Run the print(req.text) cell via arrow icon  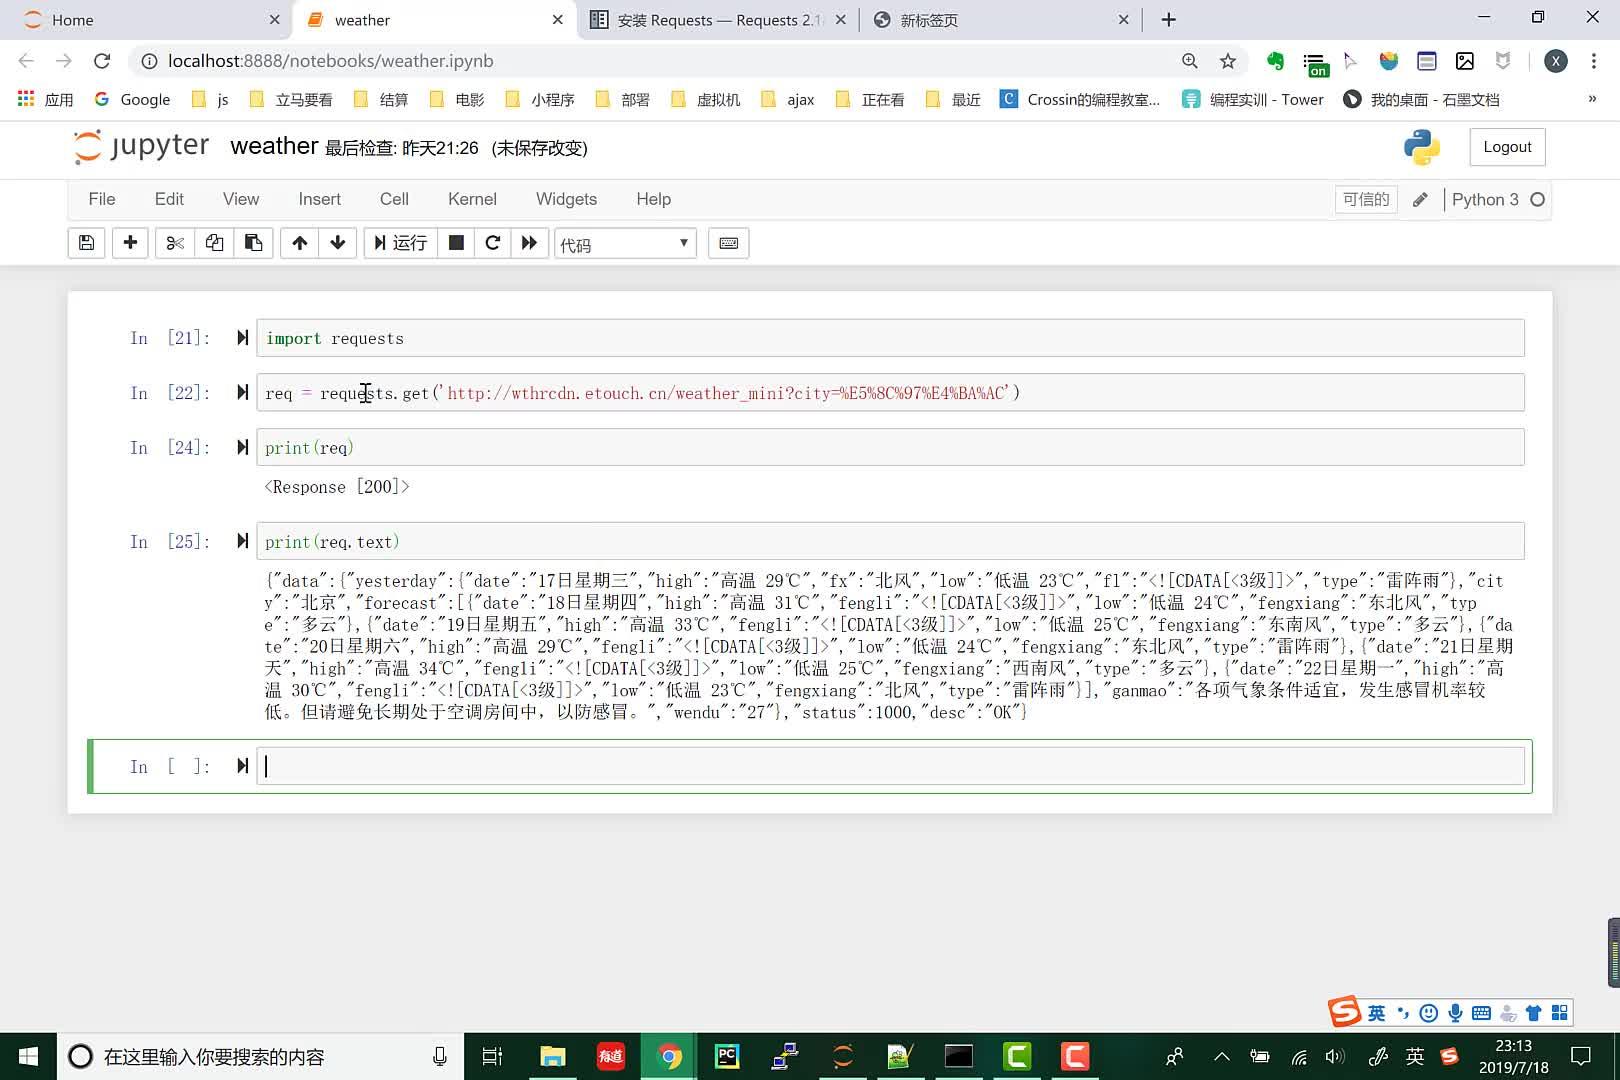pyautogui.click(x=242, y=541)
